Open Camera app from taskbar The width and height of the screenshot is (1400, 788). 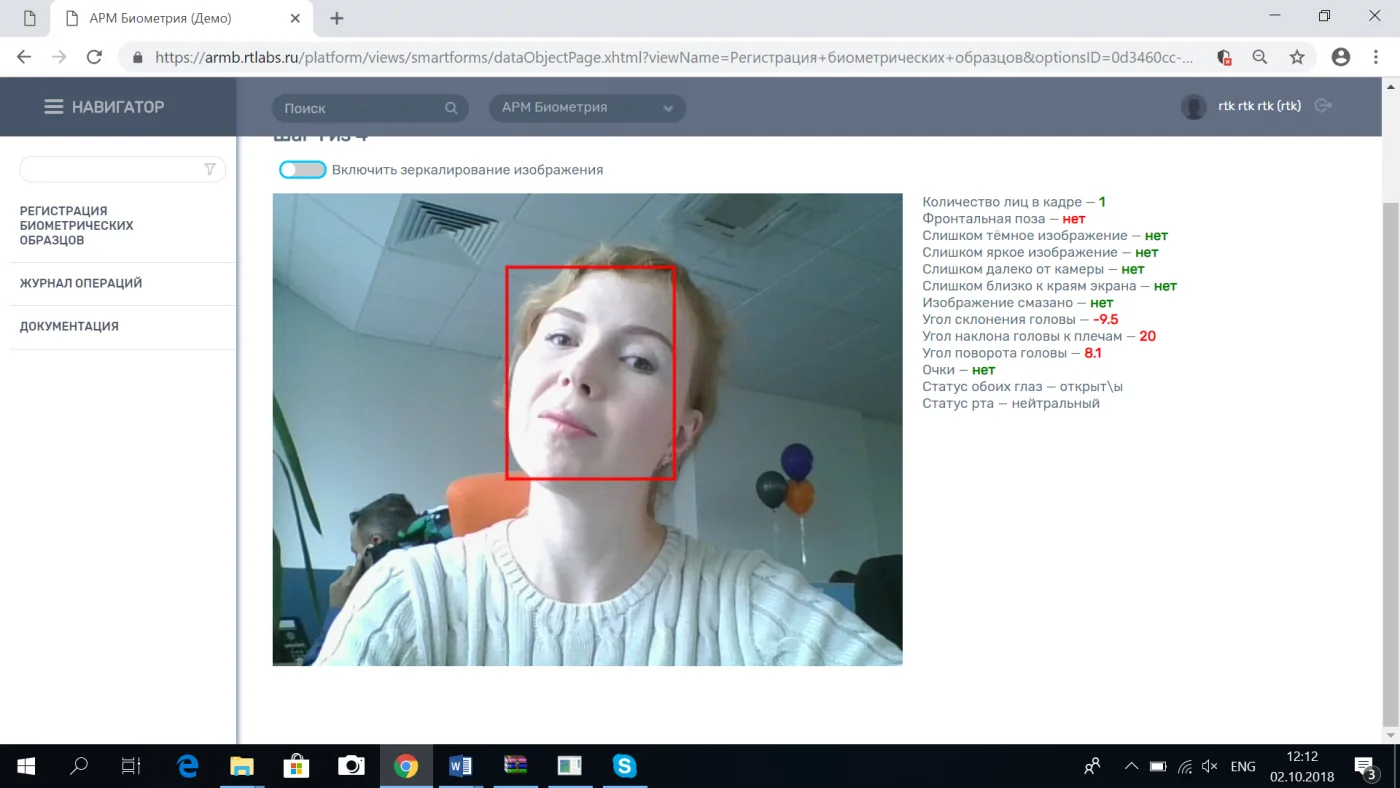click(351, 766)
